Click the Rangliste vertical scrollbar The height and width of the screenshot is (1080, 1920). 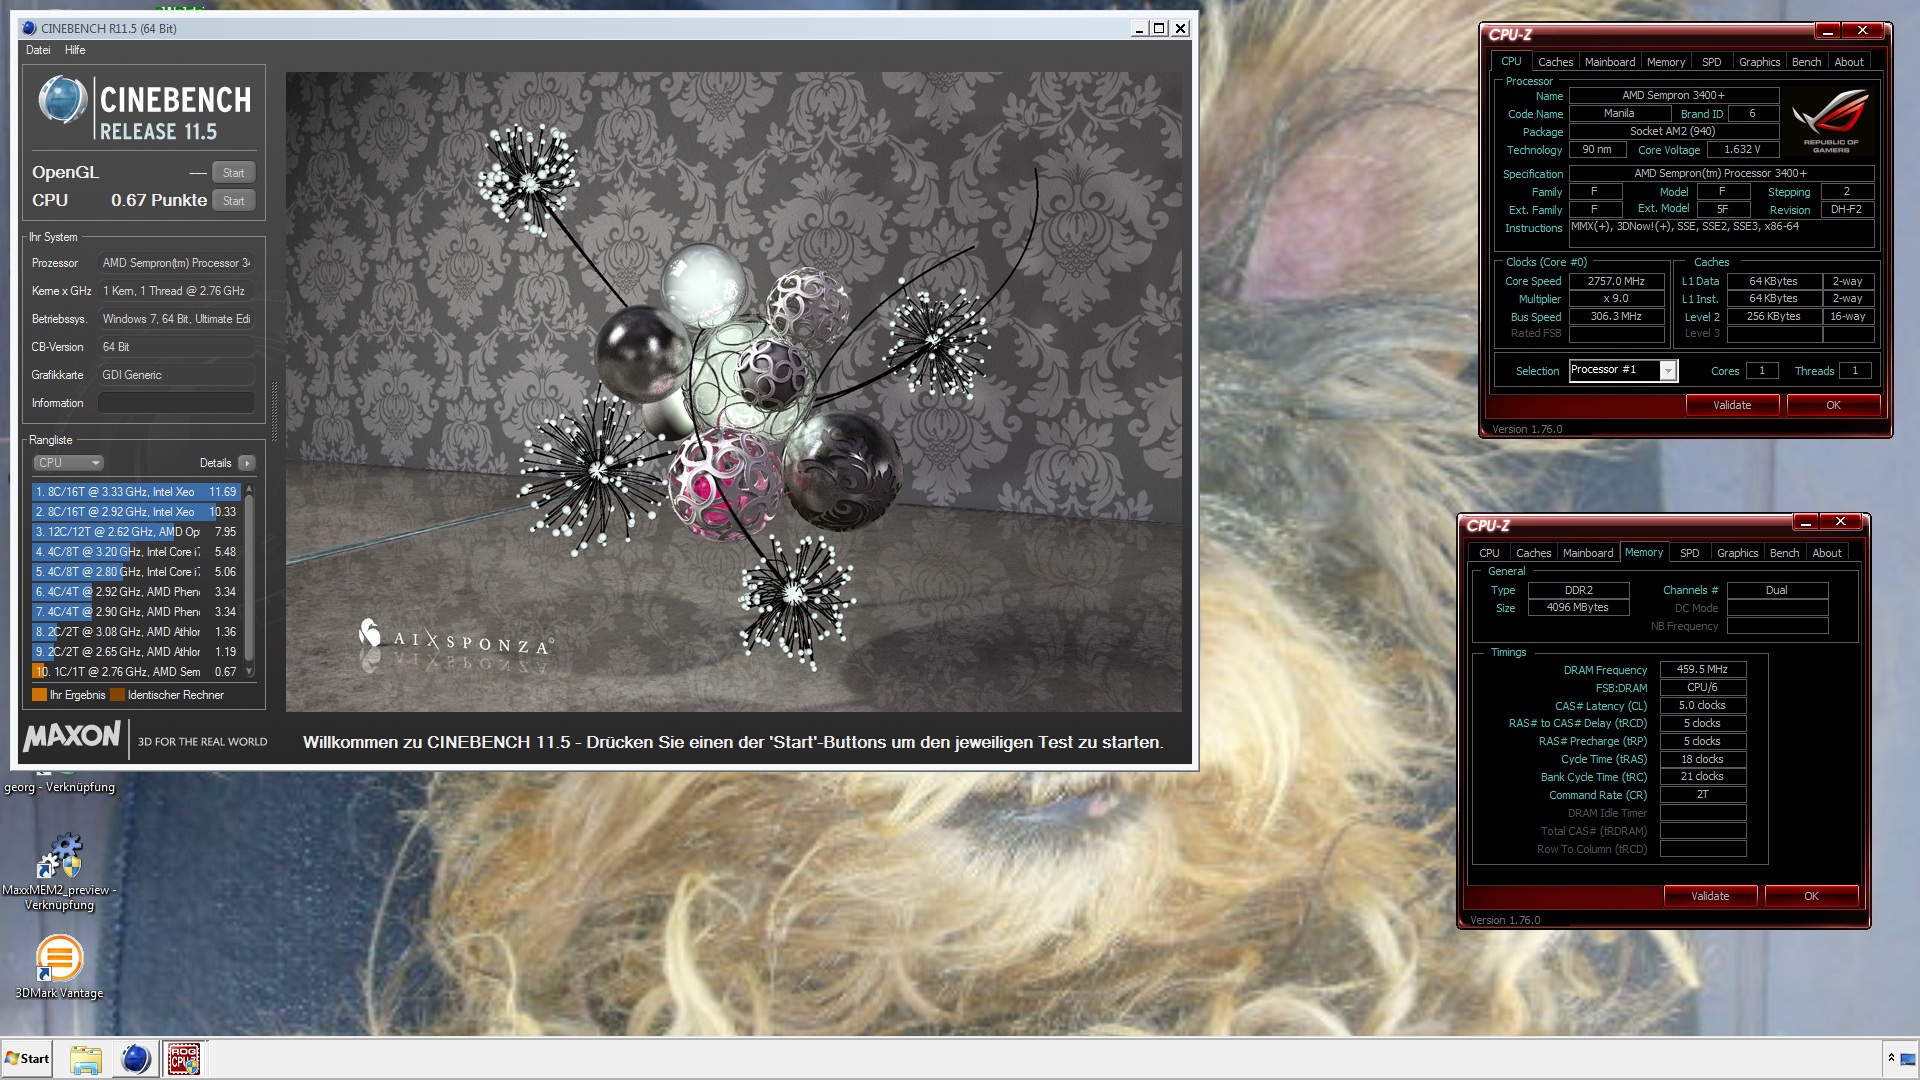[249, 581]
